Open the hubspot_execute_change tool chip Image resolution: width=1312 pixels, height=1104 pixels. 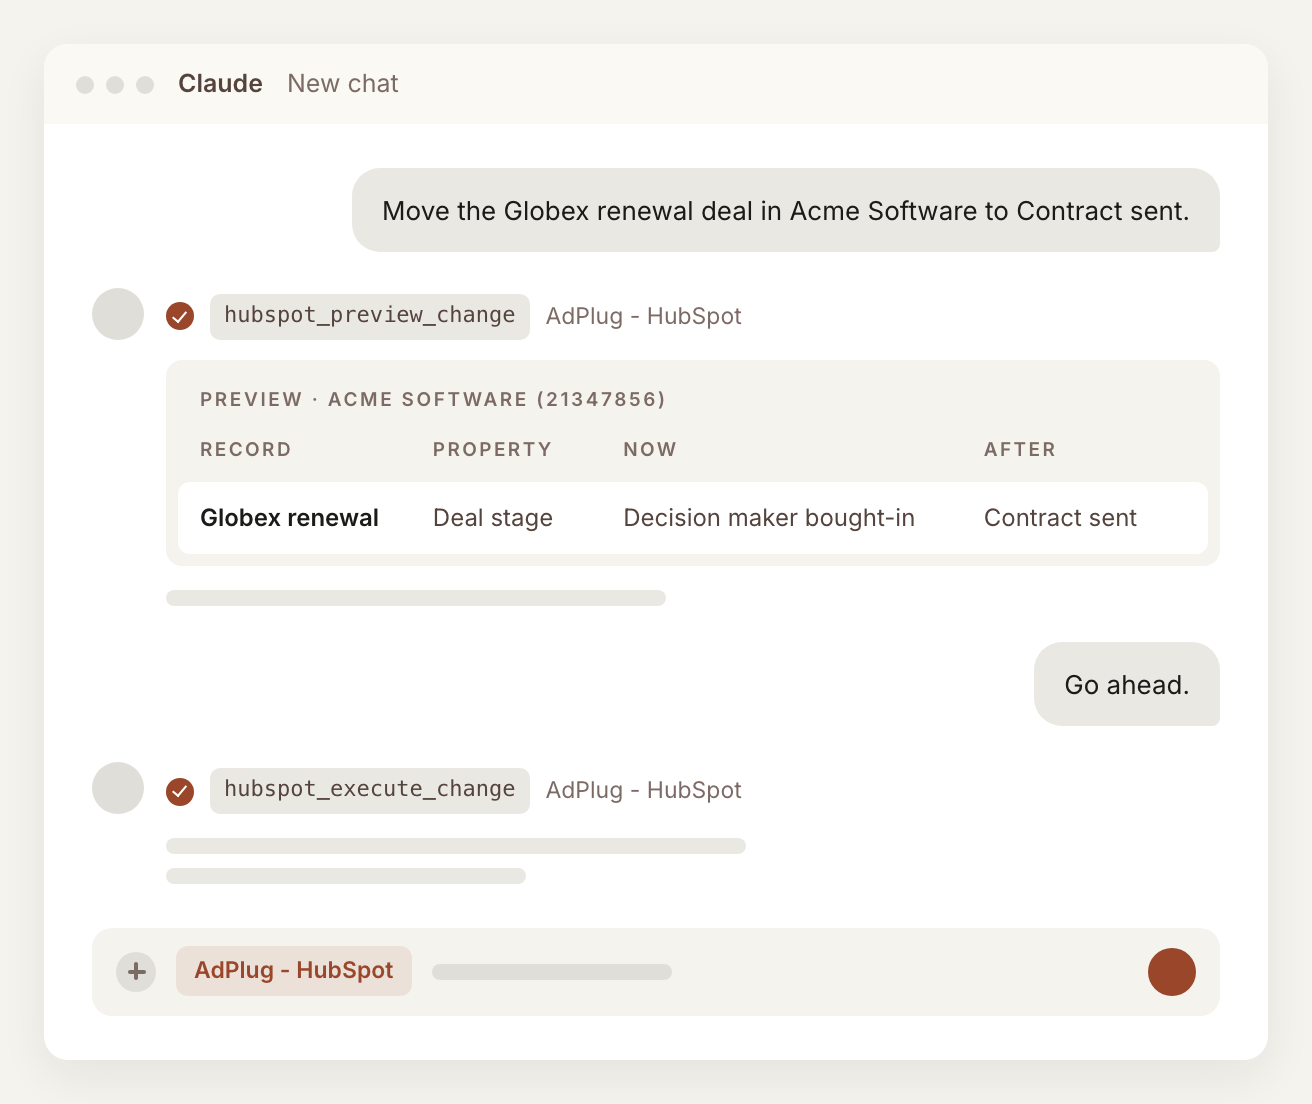(370, 790)
